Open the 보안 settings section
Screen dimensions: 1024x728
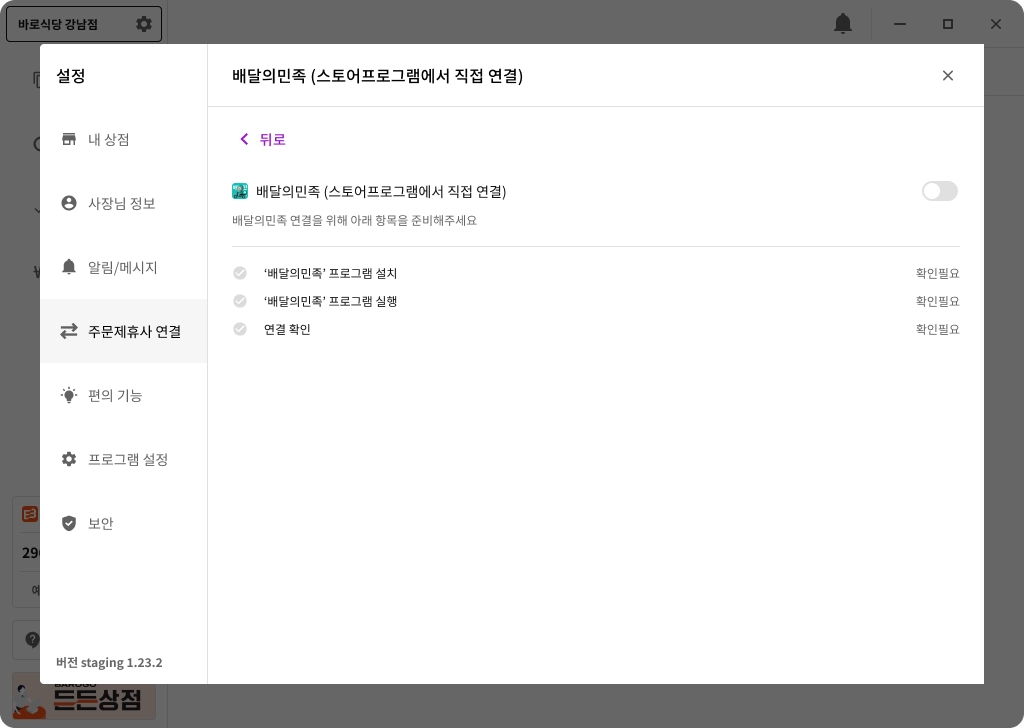click(x=124, y=523)
